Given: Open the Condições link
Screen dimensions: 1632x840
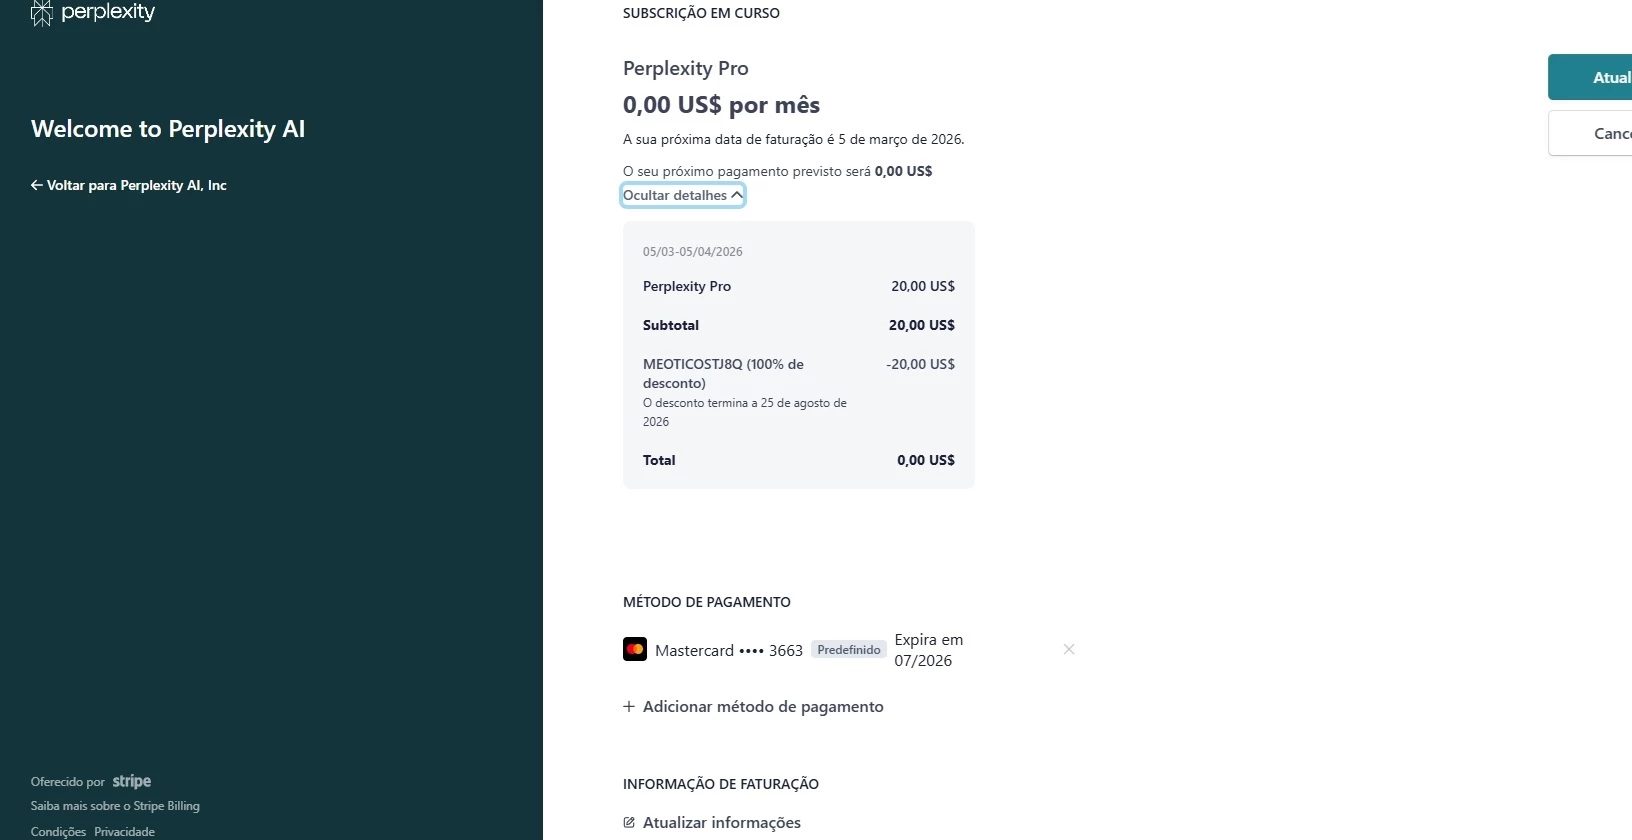Looking at the screenshot, I should tap(58, 832).
